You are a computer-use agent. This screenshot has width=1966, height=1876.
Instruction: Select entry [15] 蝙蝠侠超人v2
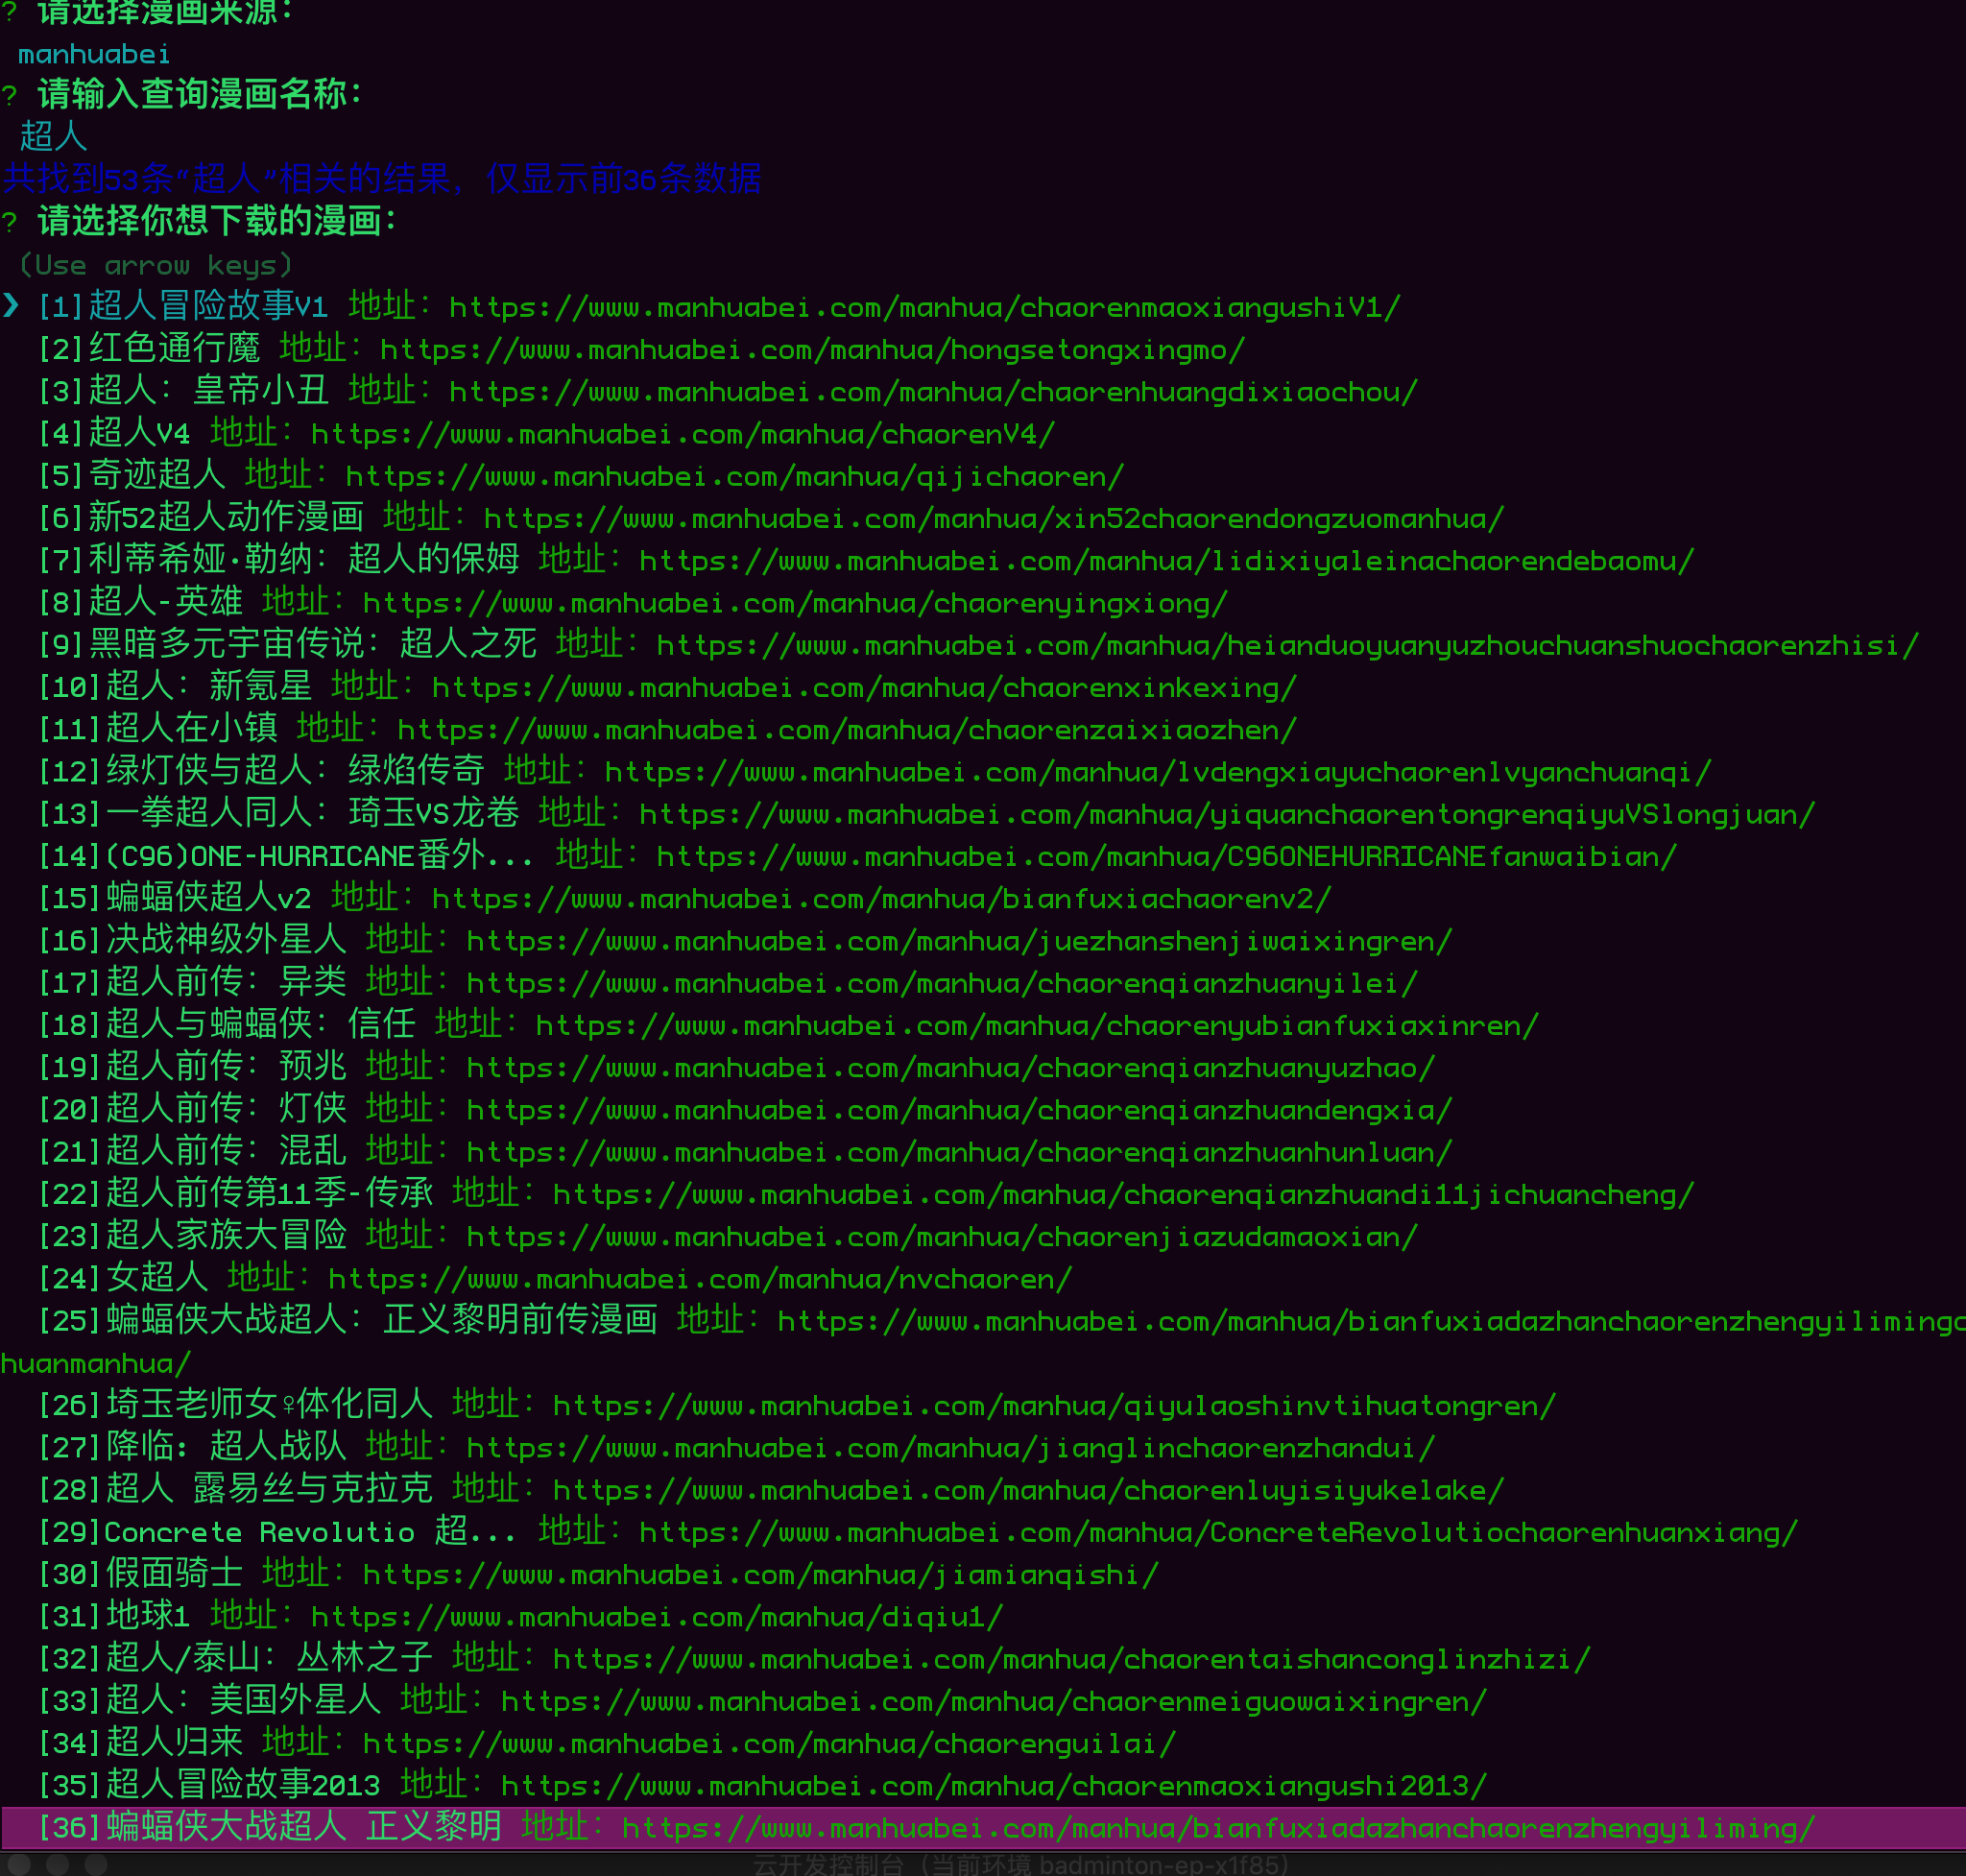(x=175, y=898)
